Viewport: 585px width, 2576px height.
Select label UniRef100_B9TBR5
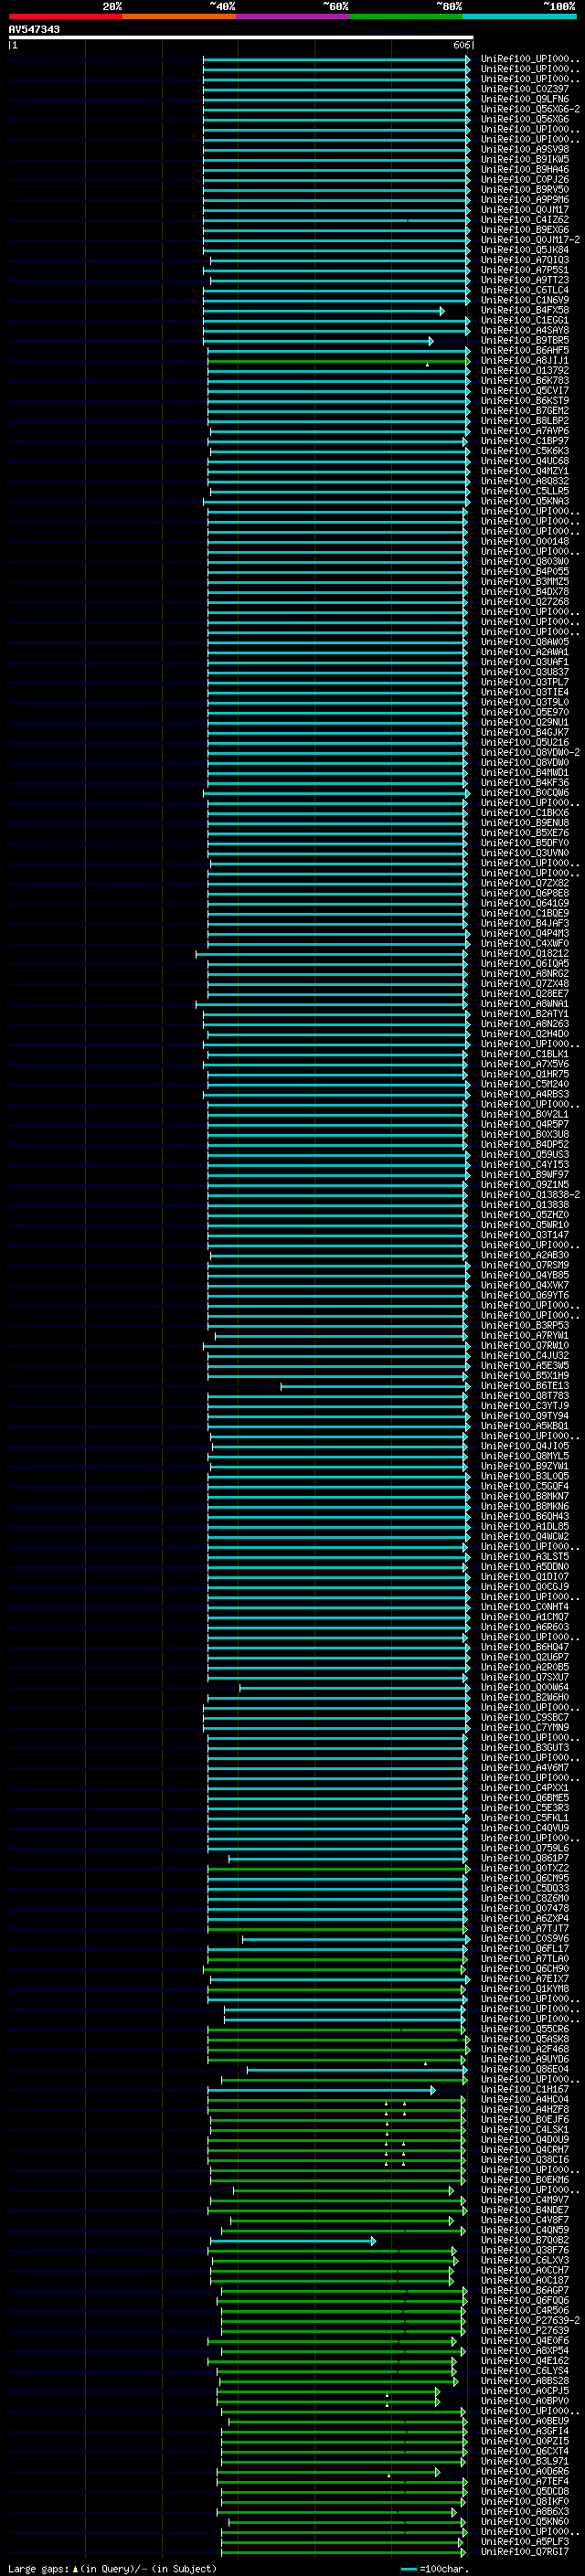[x=525, y=341]
